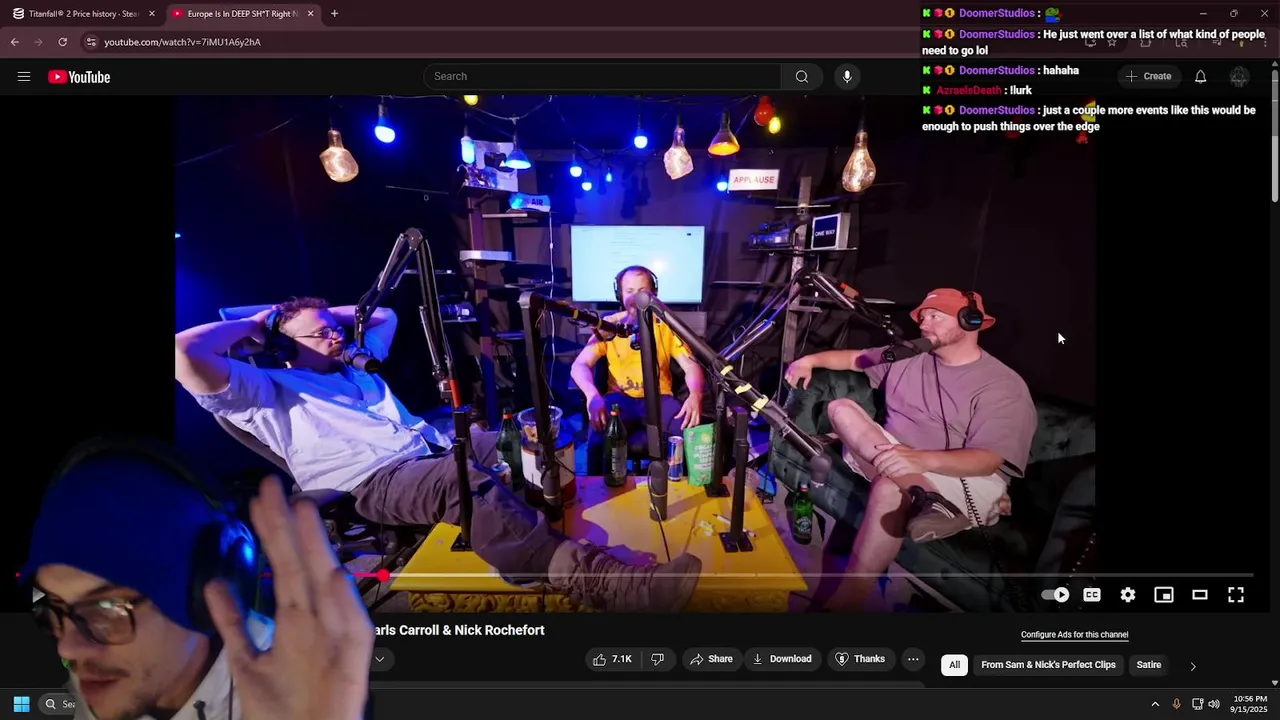Open Windows taskbar search
The width and height of the screenshot is (1280, 720).
(60, 704)
